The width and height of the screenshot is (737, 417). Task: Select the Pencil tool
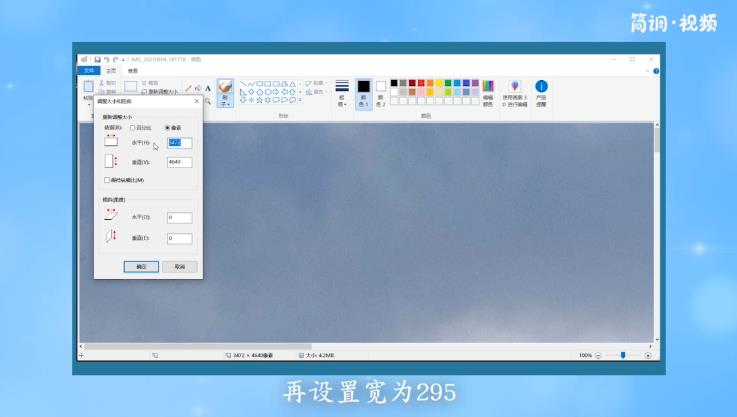[x=188, y=88]
